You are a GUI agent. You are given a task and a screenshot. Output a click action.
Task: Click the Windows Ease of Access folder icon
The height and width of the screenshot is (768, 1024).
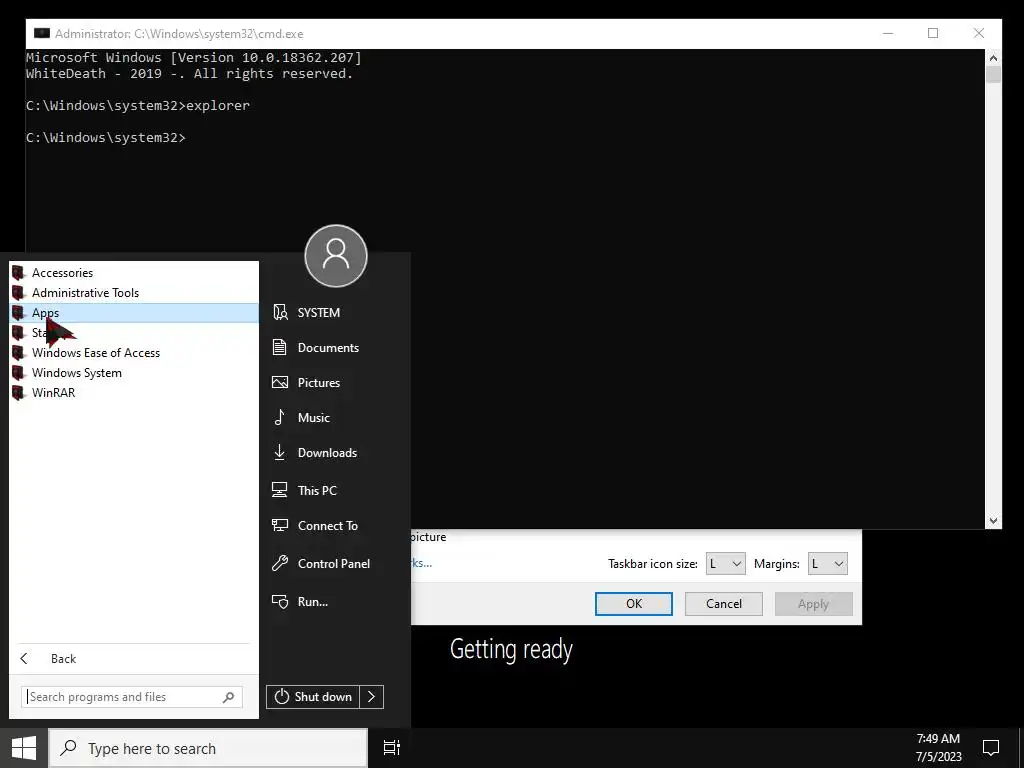(18, 353)
